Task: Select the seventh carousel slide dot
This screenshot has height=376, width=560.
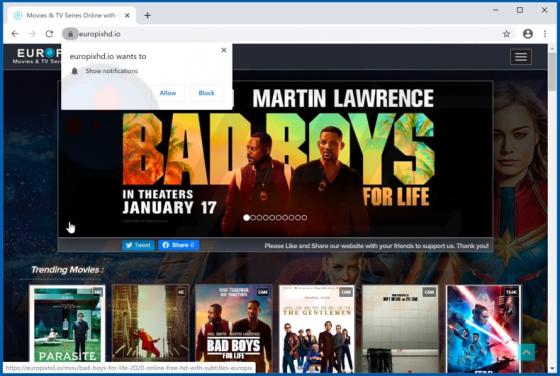Action: click(x=285, y=217)
